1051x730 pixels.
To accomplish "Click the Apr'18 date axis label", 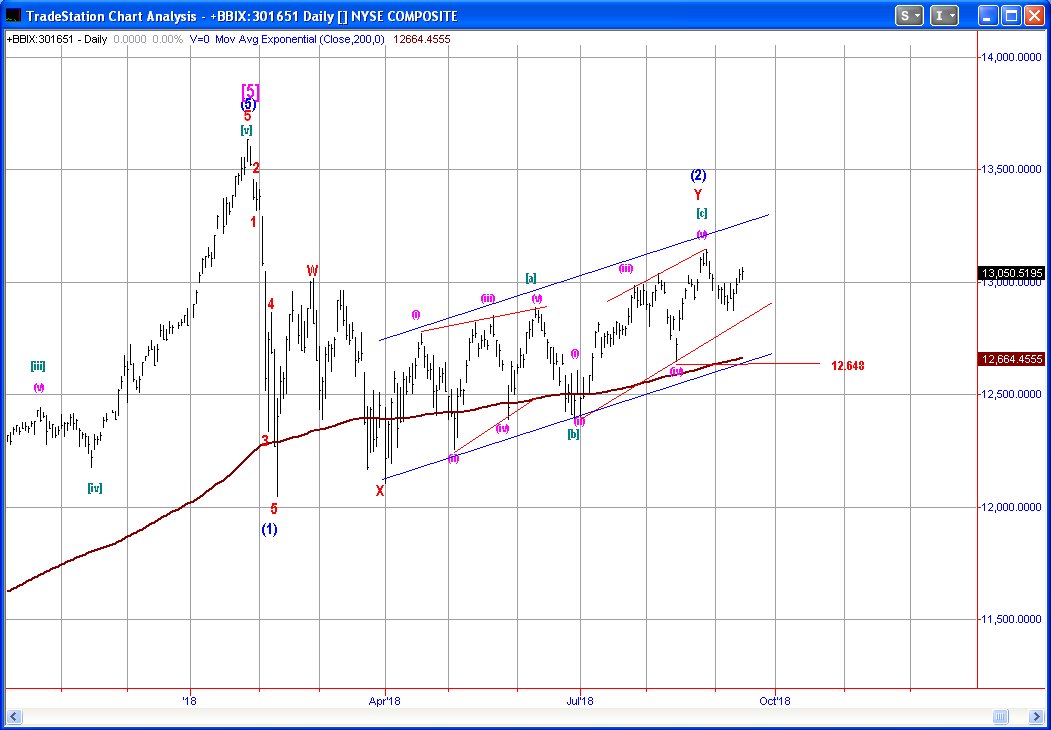I will (385, 701).
